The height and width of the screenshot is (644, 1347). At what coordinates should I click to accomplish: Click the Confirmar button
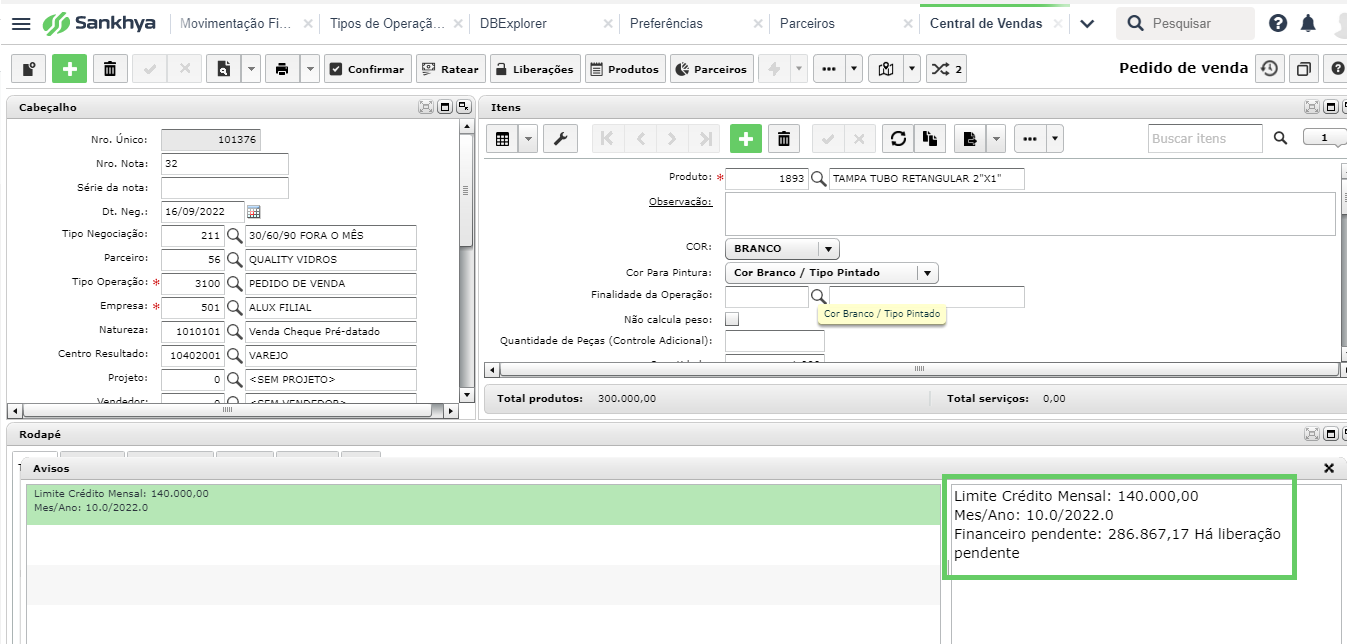367,69
